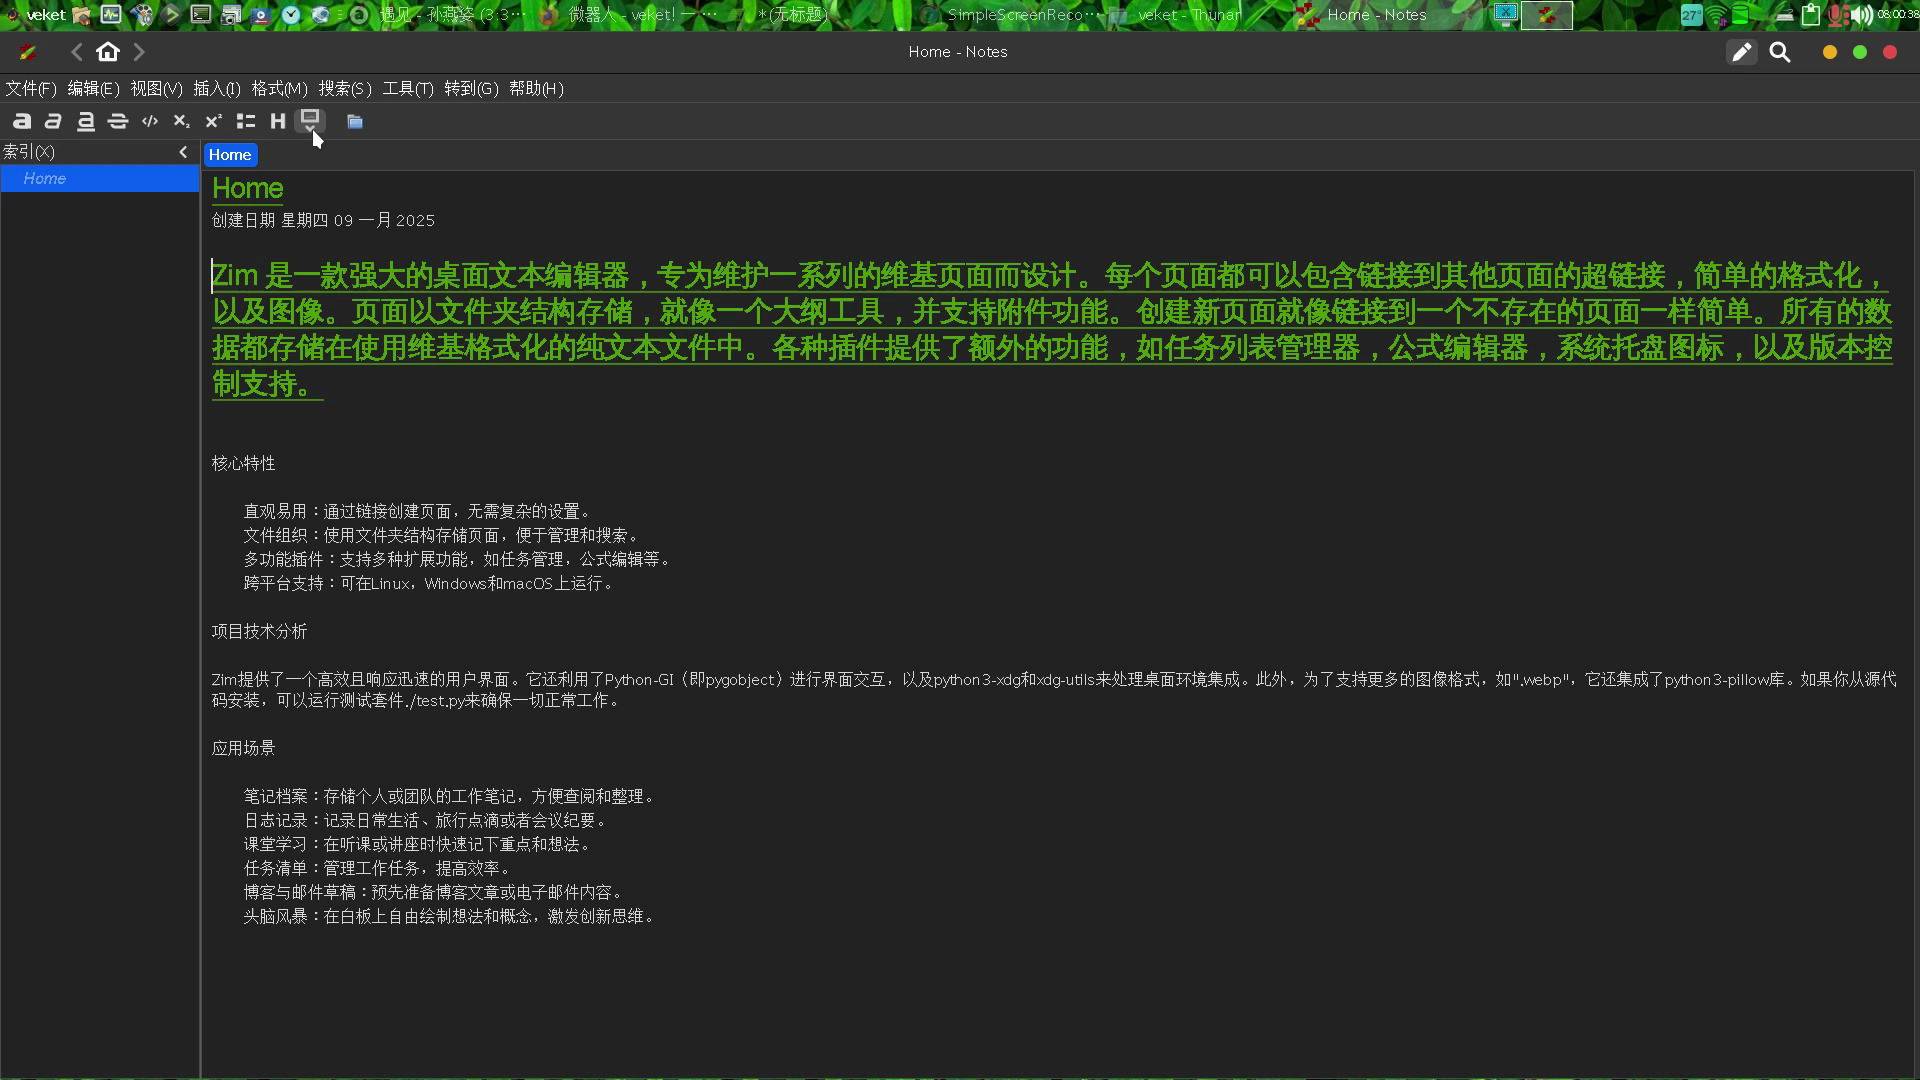Open search with the magnifier icon
1920x1080 pixels.
click(1780, 52)
